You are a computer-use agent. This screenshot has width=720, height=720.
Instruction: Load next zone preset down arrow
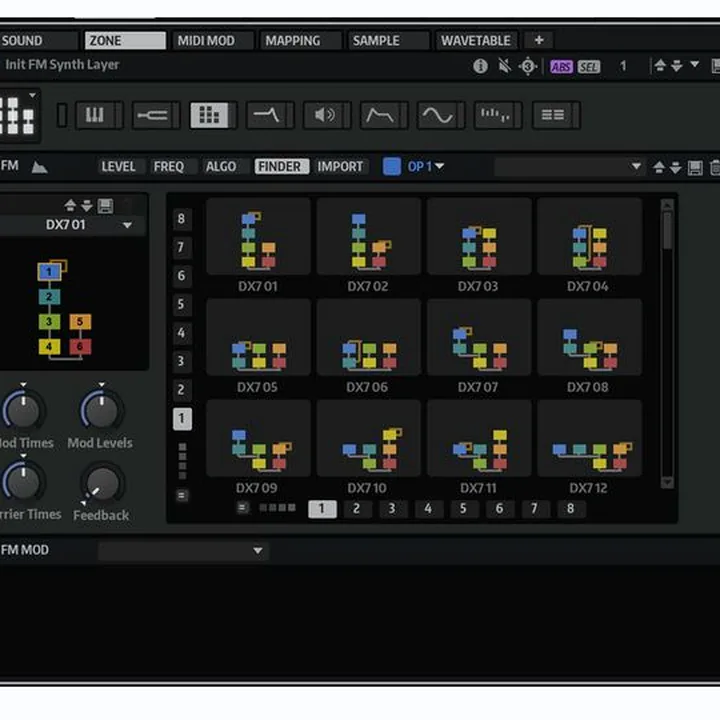point(676,66)
